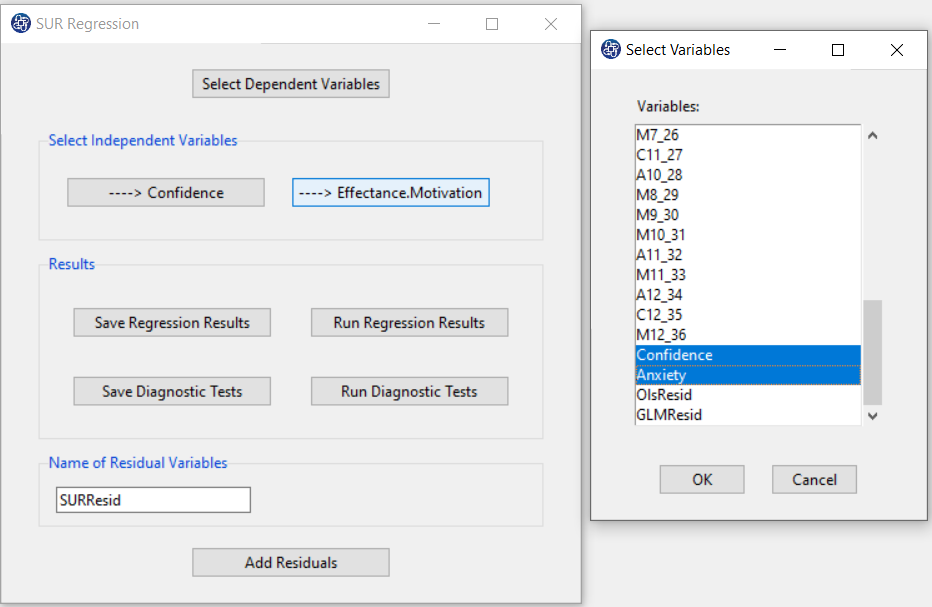The image size is (932, 607).
Task: Focus the SURResid residual name field
Action: tap(153, 500)
